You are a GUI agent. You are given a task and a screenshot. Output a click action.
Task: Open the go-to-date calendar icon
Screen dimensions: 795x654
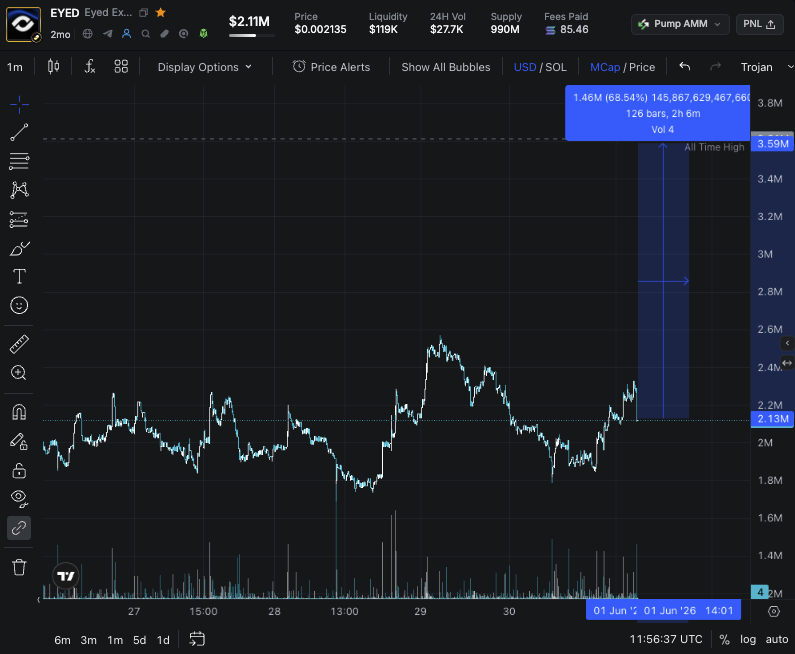pos(197,639)
